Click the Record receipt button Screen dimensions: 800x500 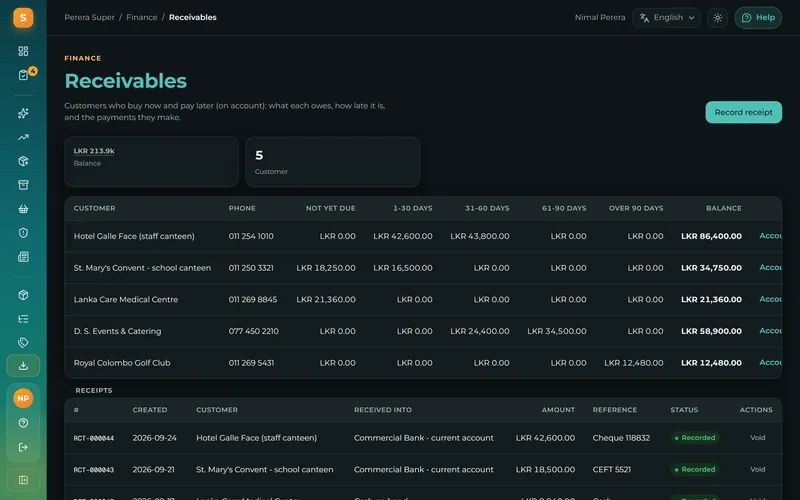tap(743, 112)
